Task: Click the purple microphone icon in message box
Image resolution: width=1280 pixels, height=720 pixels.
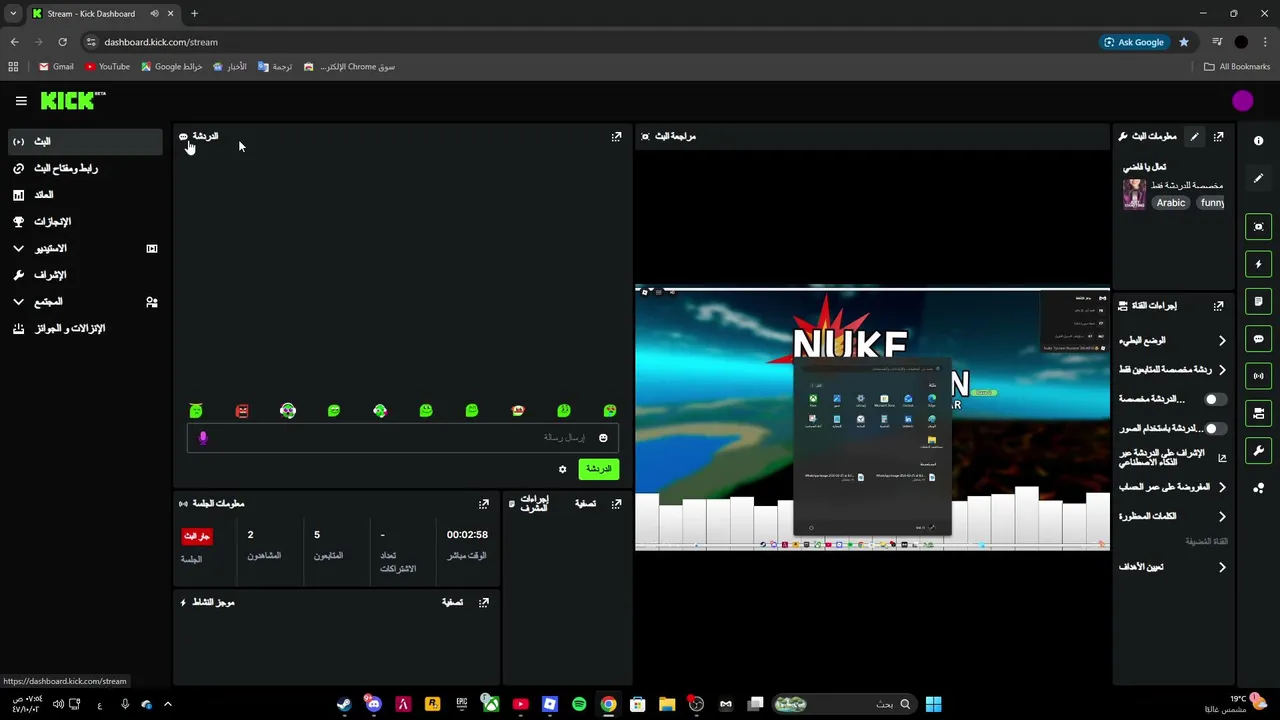Action: tap(203, 438)
